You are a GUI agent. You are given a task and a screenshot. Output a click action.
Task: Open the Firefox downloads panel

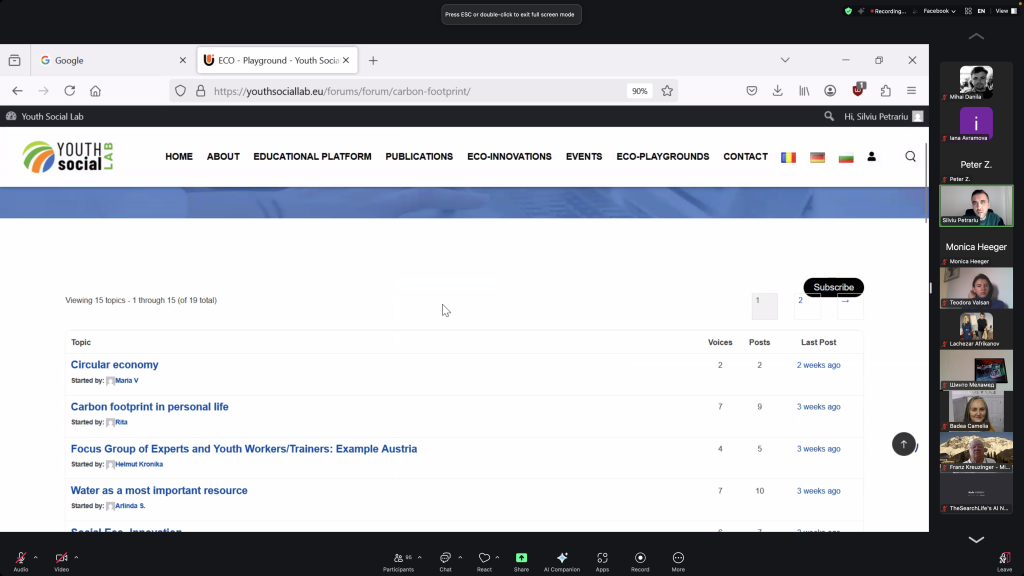pyautogui.click(x=777, y=91)
